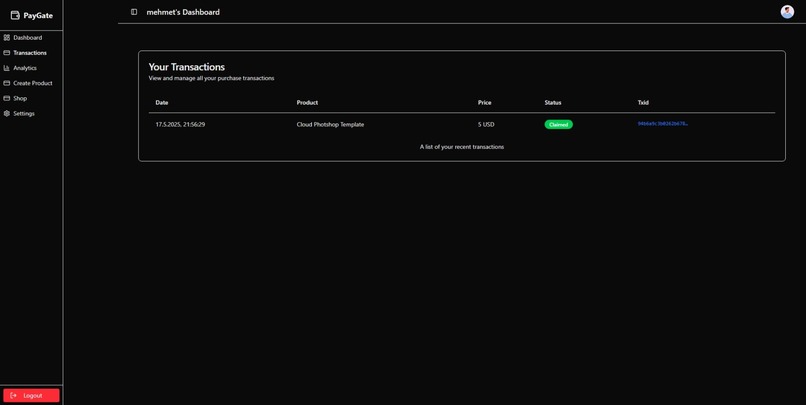Toggle the sidebar panel icon in header

tap(134, 12)
